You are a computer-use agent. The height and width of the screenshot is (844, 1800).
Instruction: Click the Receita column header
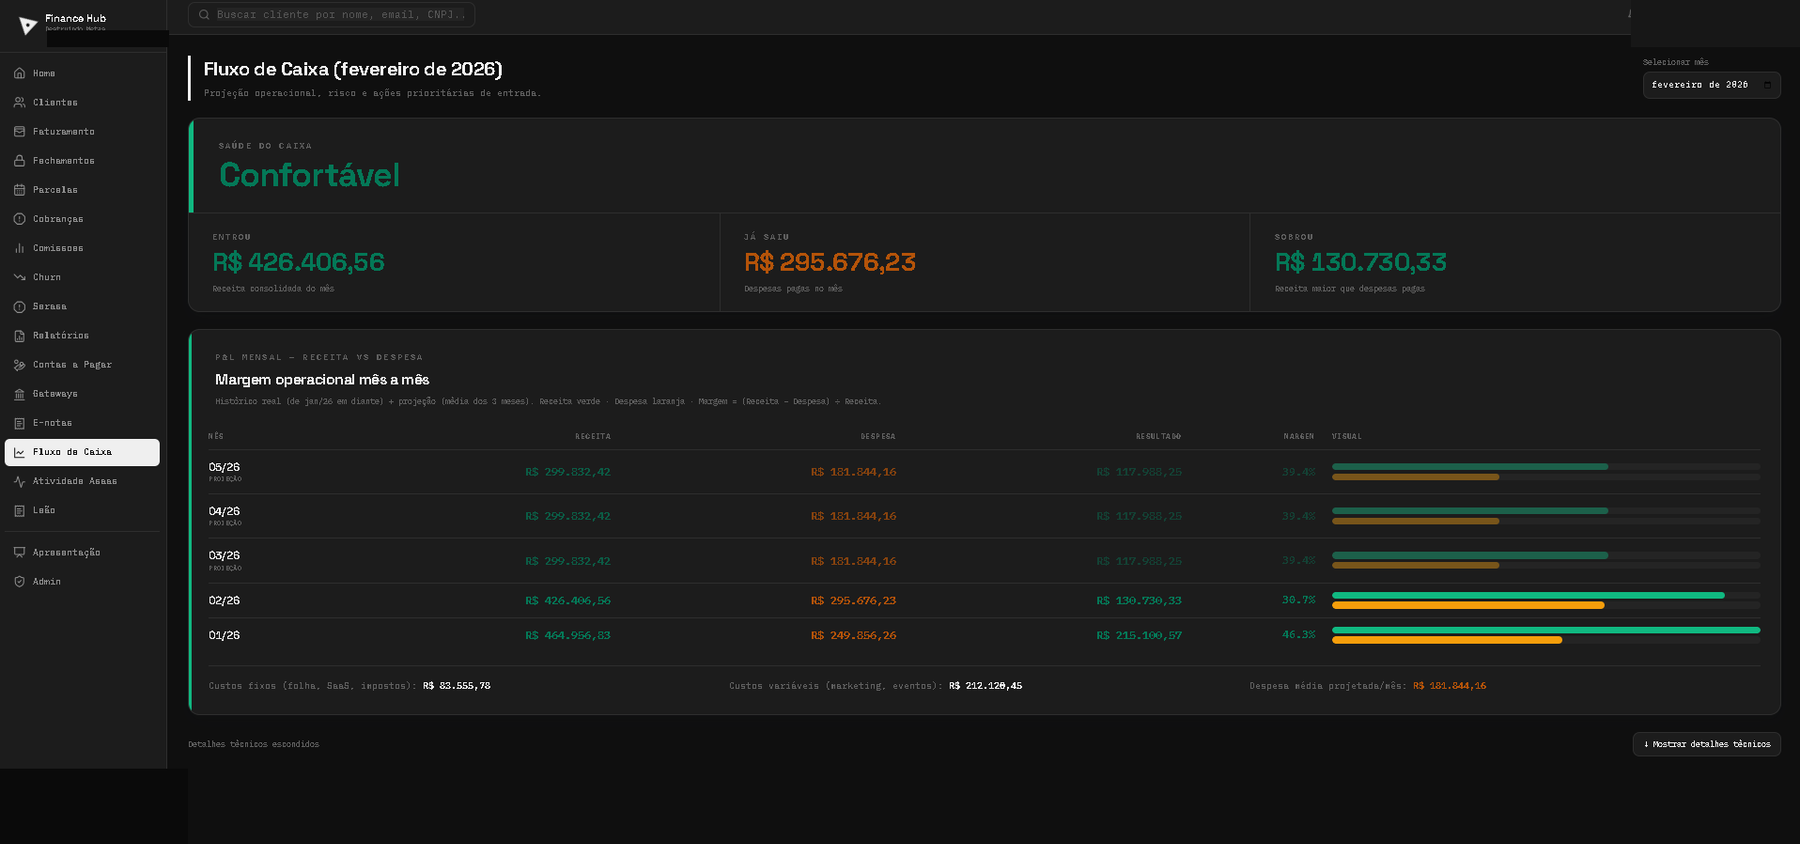tap(593, 436)
